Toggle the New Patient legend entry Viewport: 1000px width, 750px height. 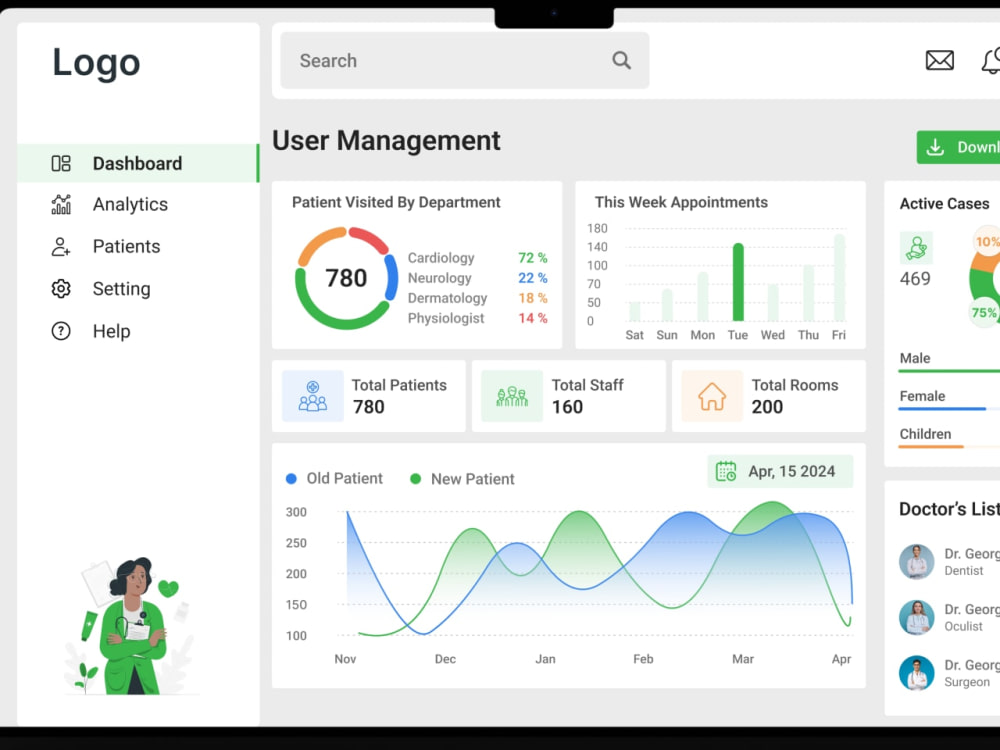pos(462,479)
